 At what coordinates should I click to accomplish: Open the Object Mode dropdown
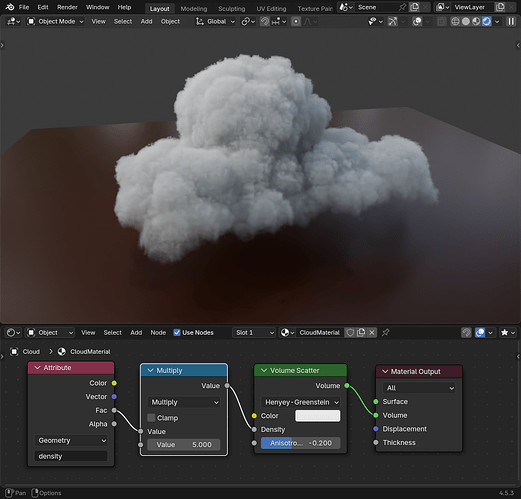pos(55,21)
